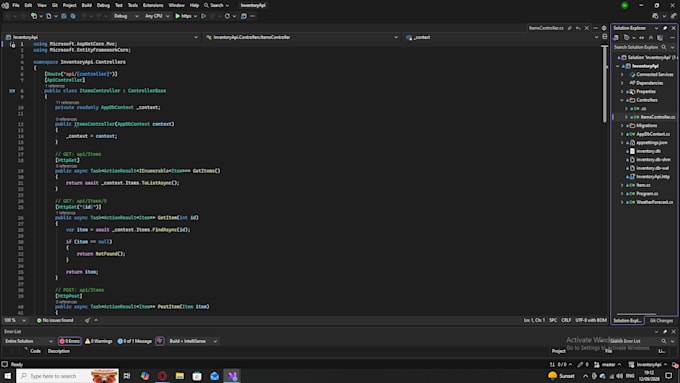This screenshot has width=680, height=383.
Task: Select appsettings.json in Solution Explorer
Action: pos(651,143)
